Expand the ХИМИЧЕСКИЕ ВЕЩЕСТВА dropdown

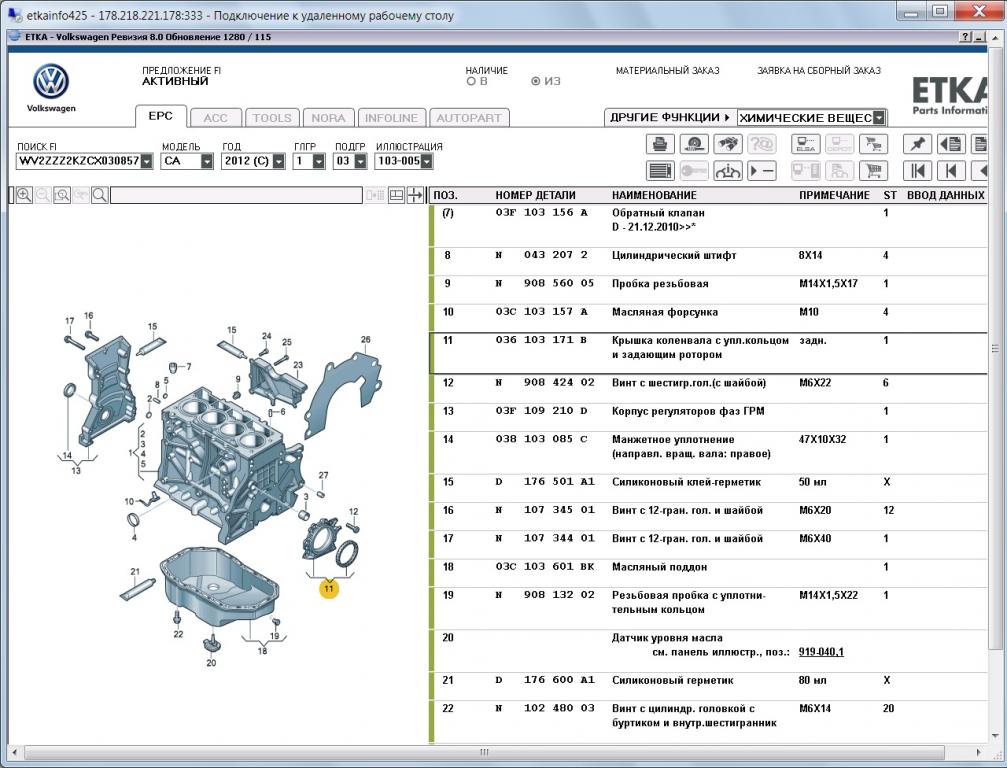pos(879,118)
